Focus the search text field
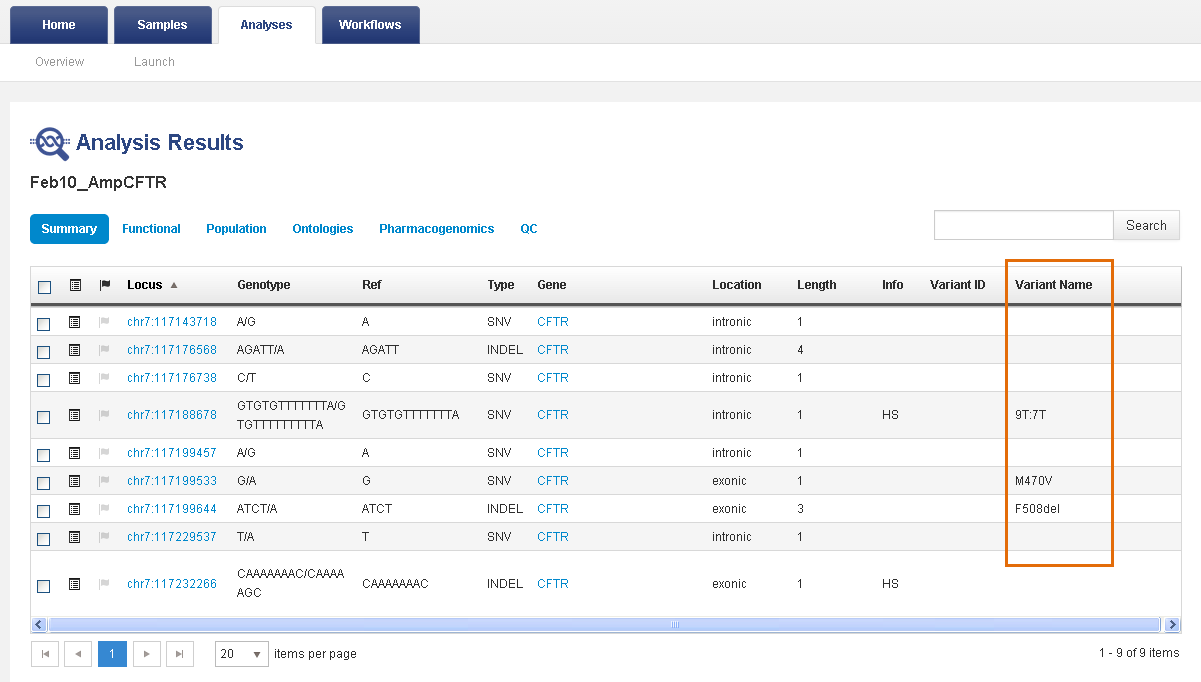The image size is (1201, 682). 1023,226
